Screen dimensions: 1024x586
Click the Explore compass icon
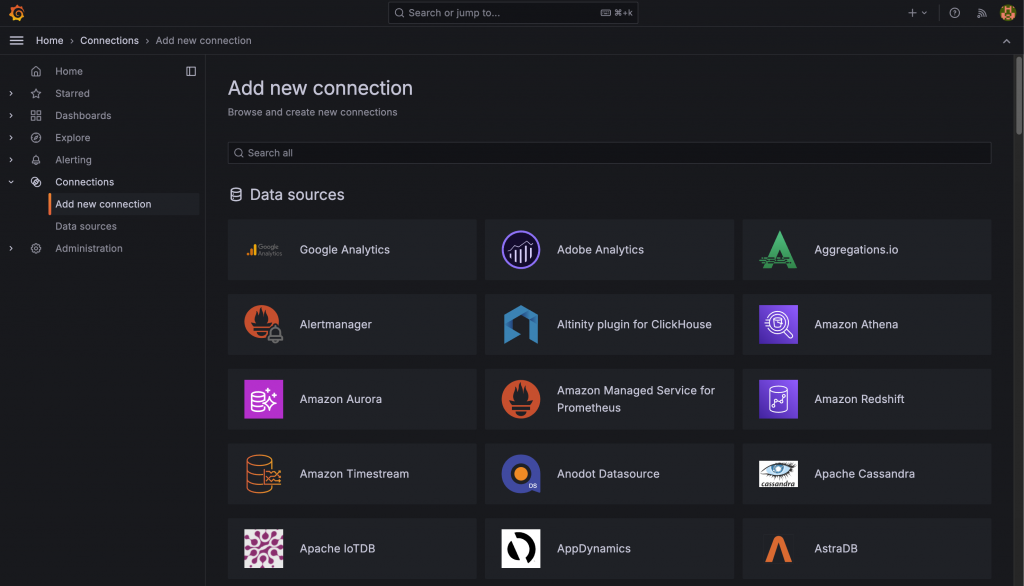pyautogui.click(x=36, y=138)
